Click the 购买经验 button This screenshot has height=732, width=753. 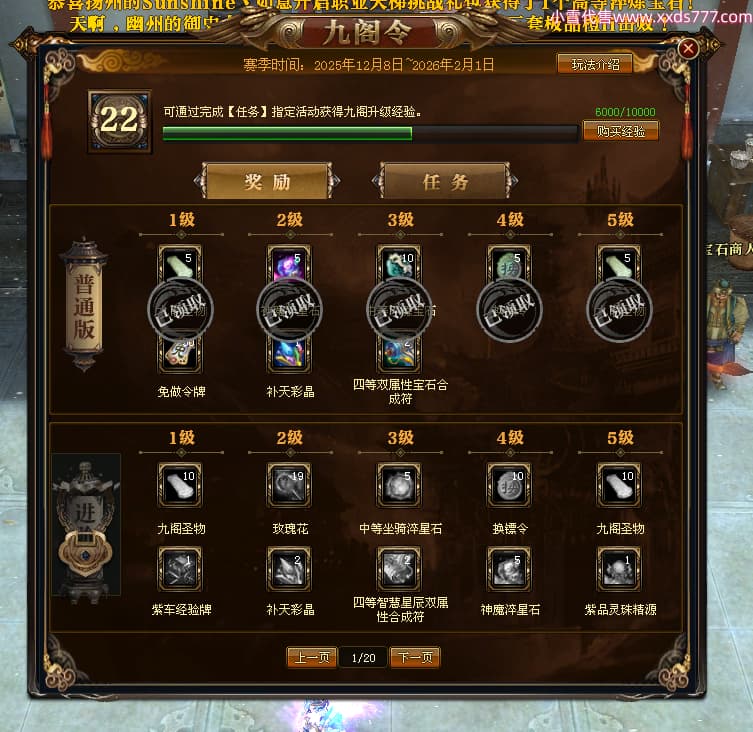[620, 131]
